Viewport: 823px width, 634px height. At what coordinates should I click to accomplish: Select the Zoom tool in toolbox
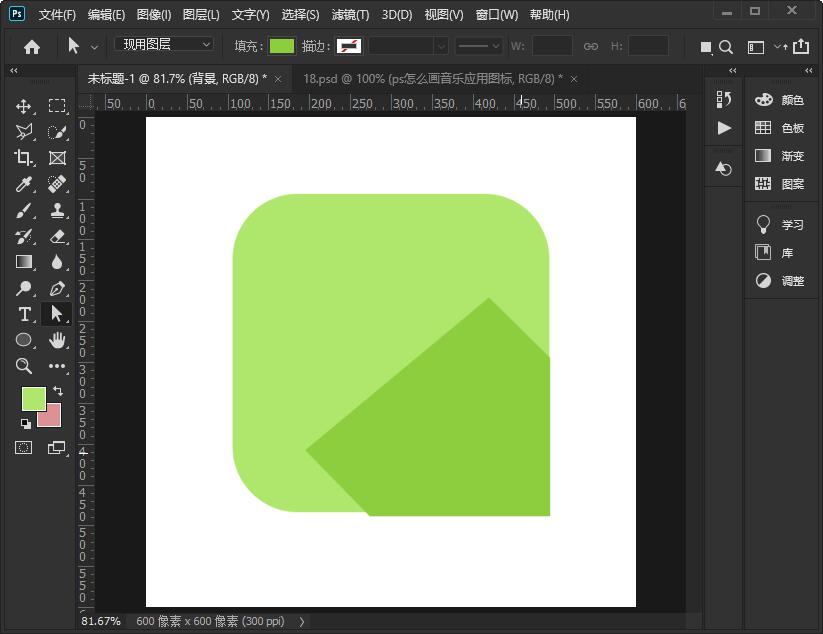click(x=24, y=366)
